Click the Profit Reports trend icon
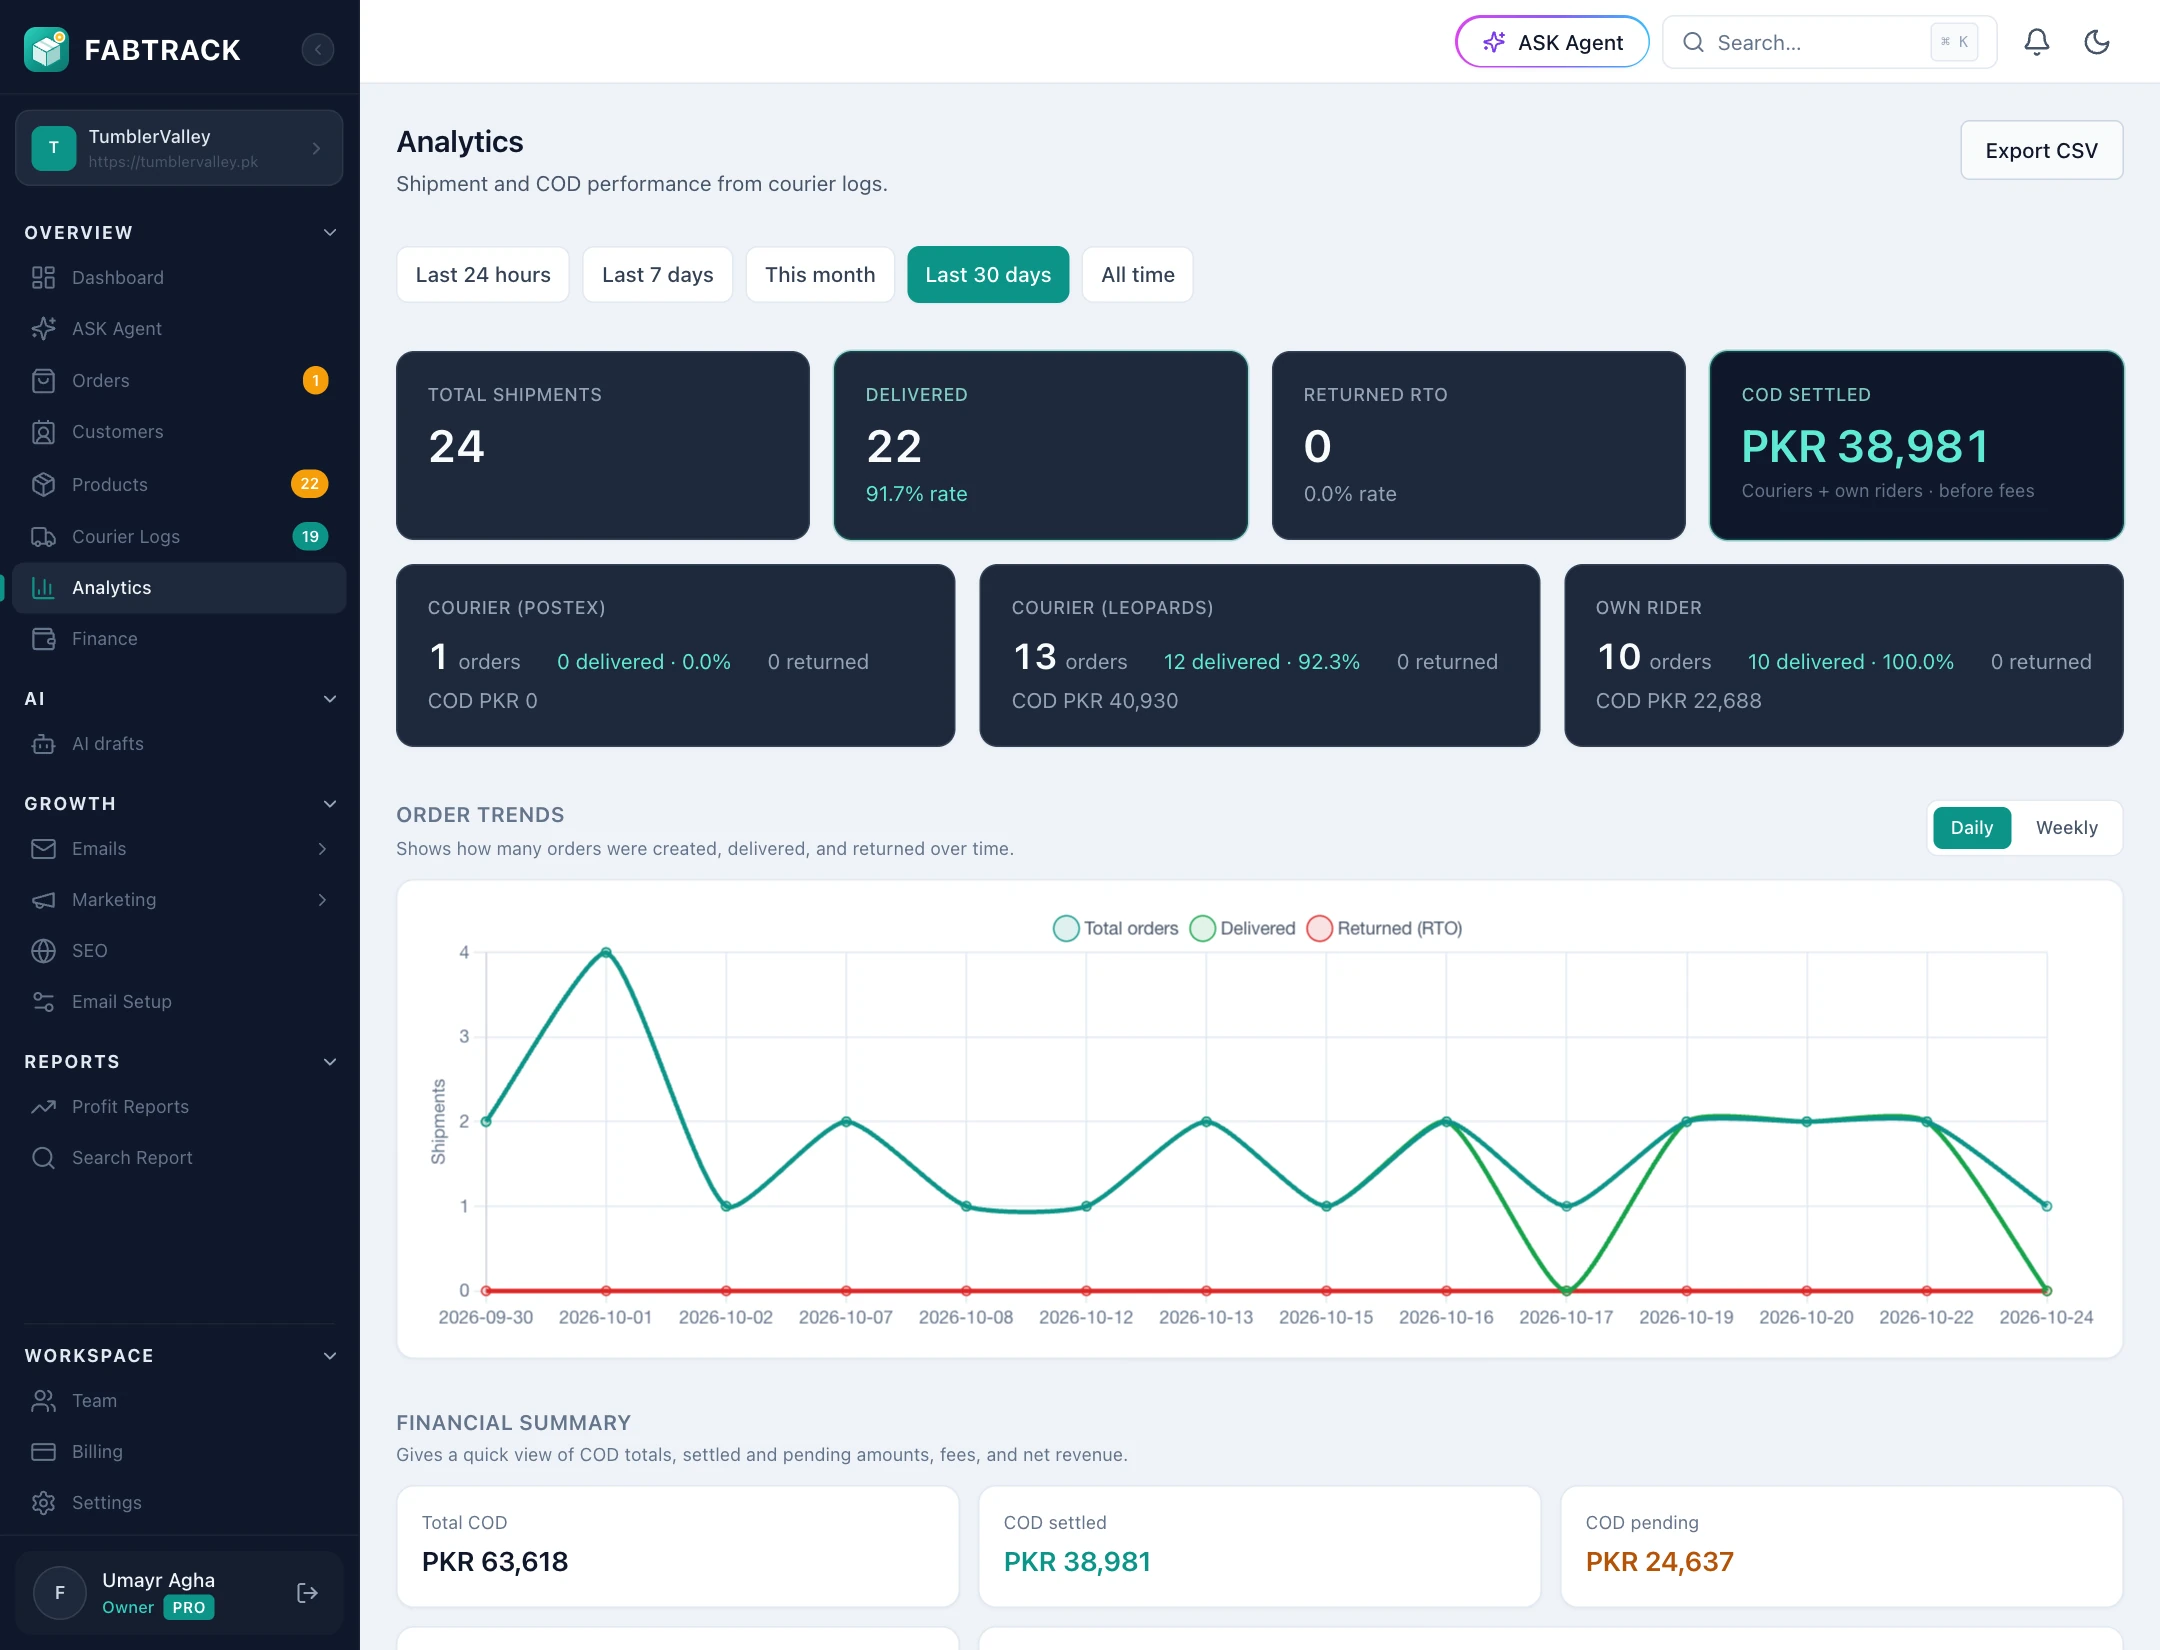Viewport: 2160px width, 1650px height. pos(43,1106)
